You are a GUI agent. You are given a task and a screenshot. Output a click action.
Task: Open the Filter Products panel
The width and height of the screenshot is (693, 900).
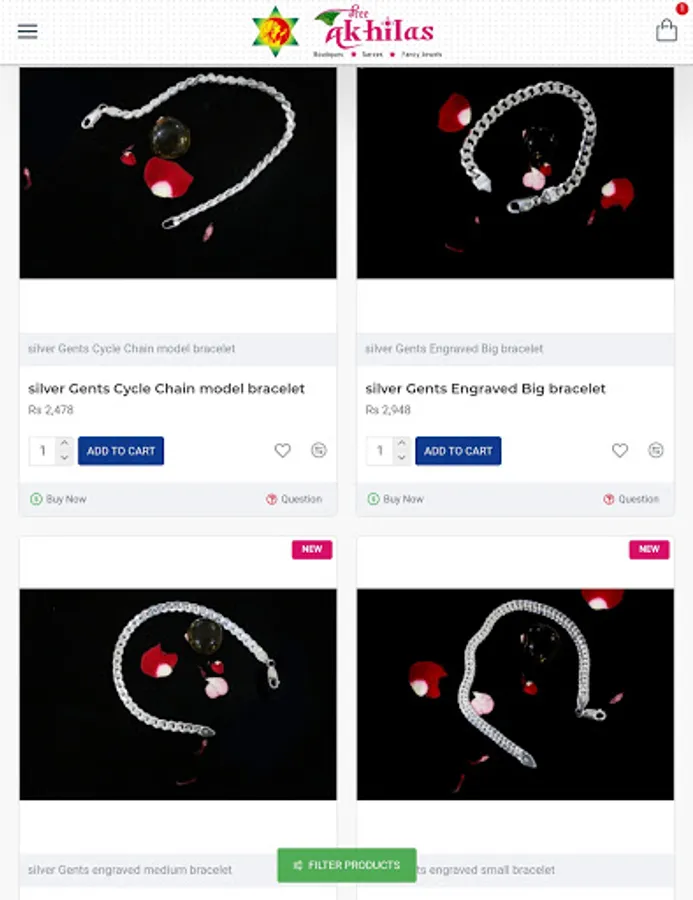pos(347,865)
